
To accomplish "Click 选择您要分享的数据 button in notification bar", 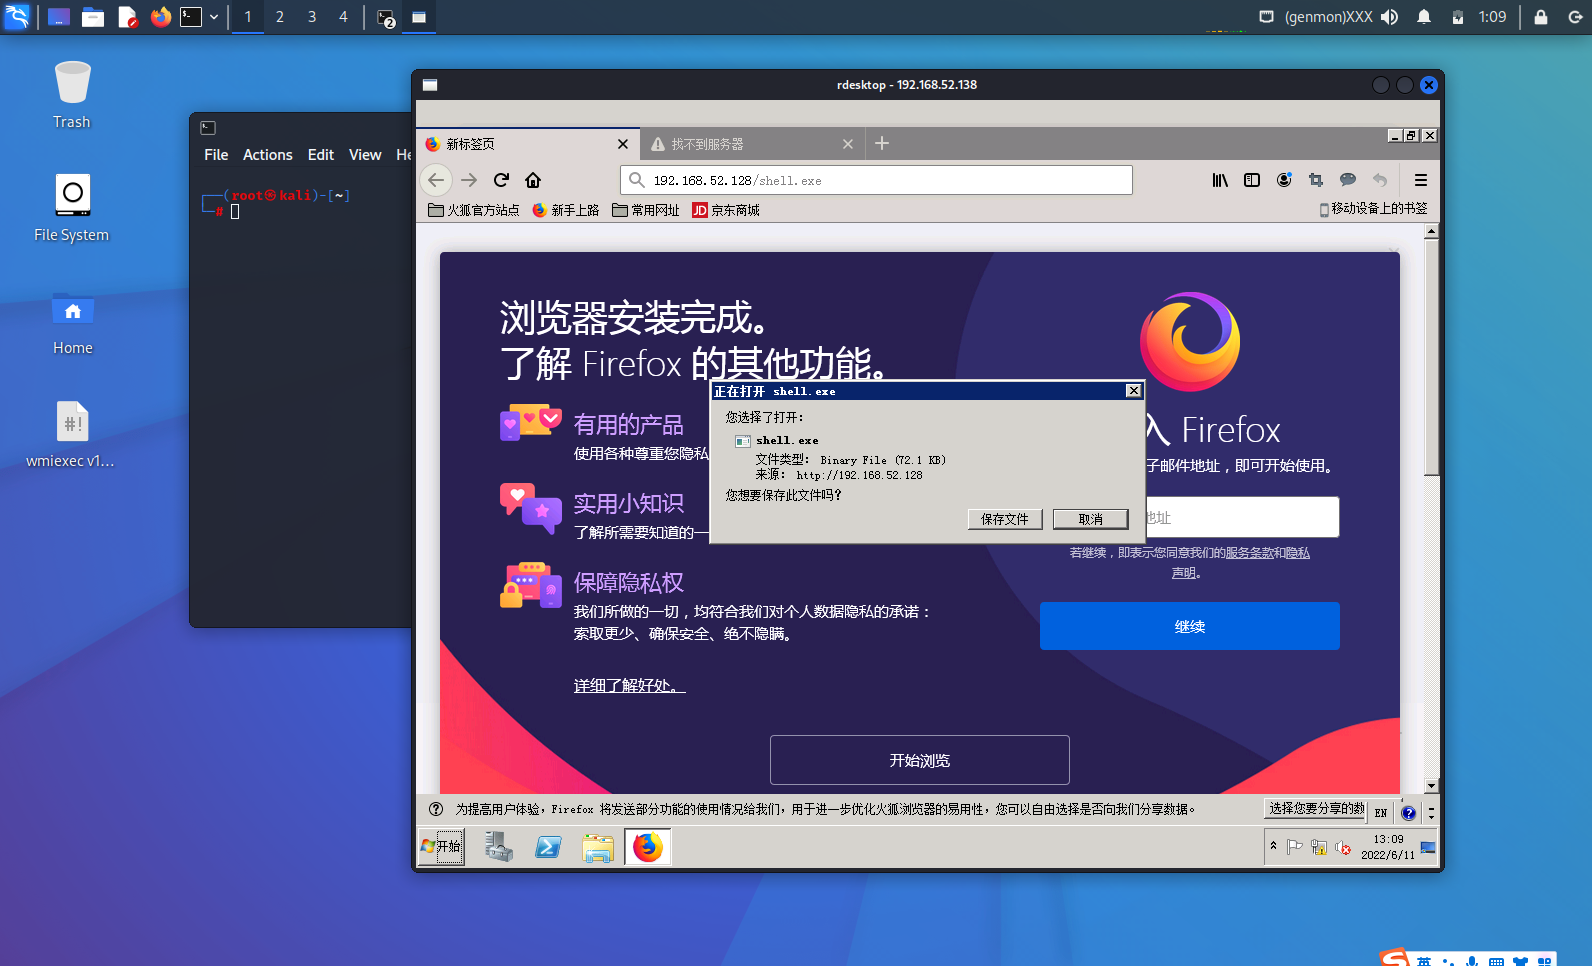I will (x=1316, y=809).
